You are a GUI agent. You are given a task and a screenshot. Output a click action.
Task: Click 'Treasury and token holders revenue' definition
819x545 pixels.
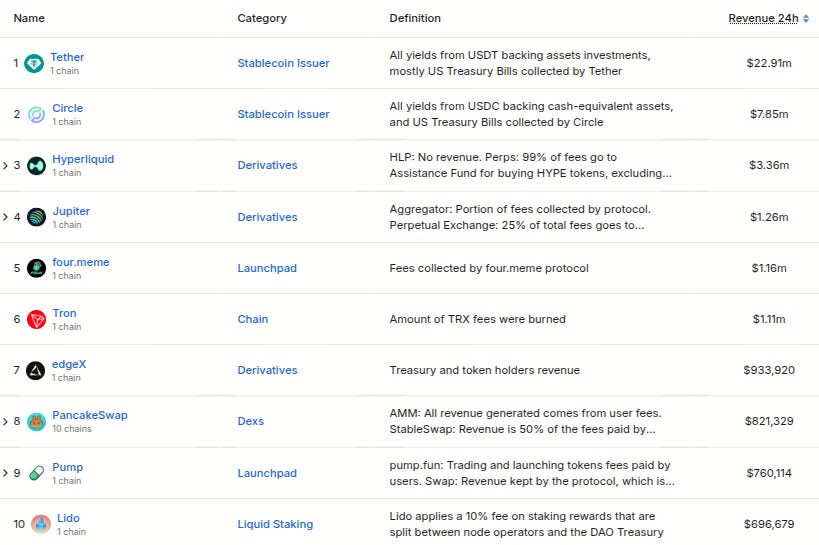coord(485,370)
